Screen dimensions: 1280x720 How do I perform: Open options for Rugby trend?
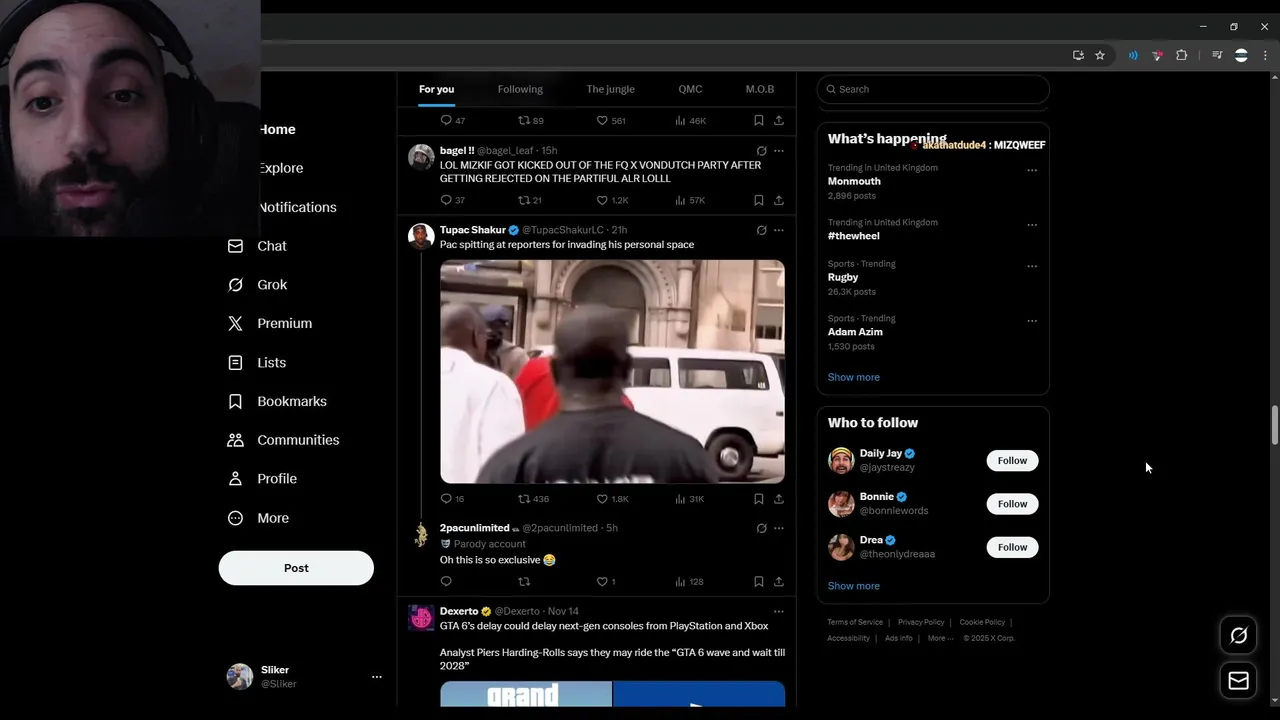1032,266
